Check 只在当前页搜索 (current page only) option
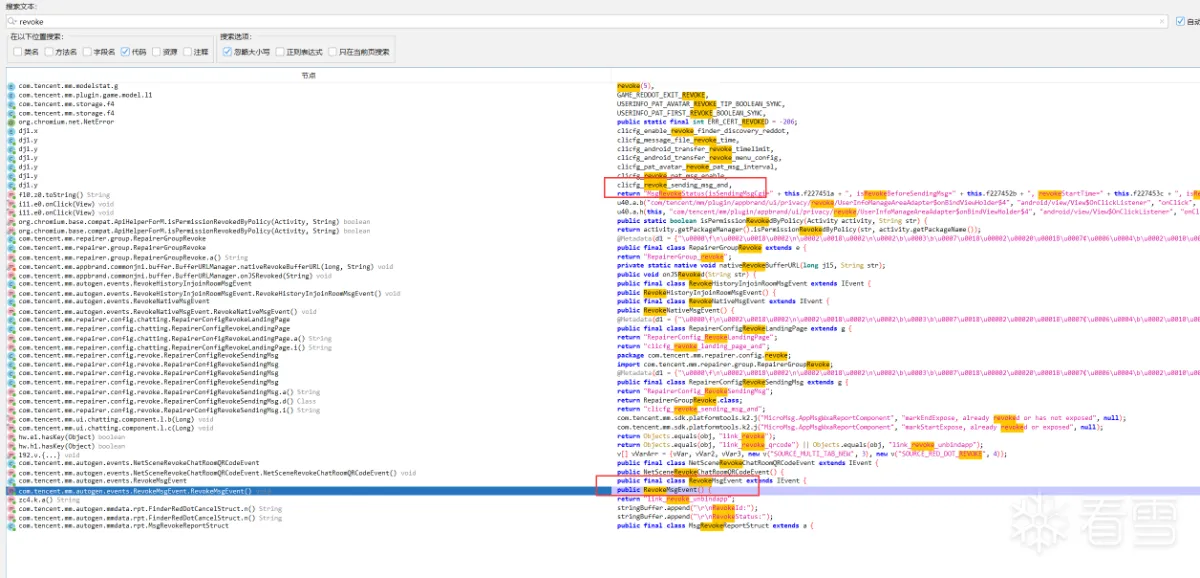The height and width of the screenshot is (578, 1200). (x=331, y=51)
